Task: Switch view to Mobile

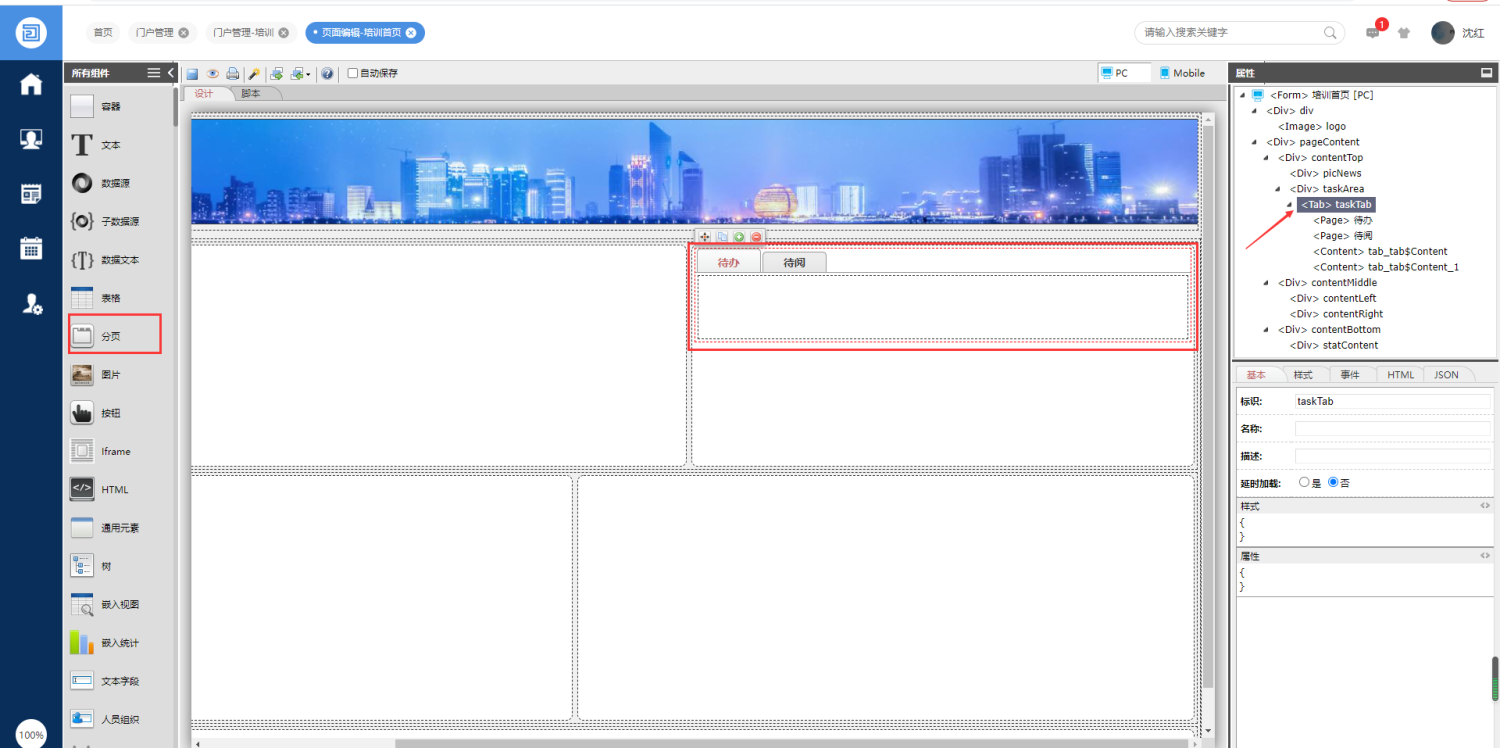Action: (x=1182, y=73)
